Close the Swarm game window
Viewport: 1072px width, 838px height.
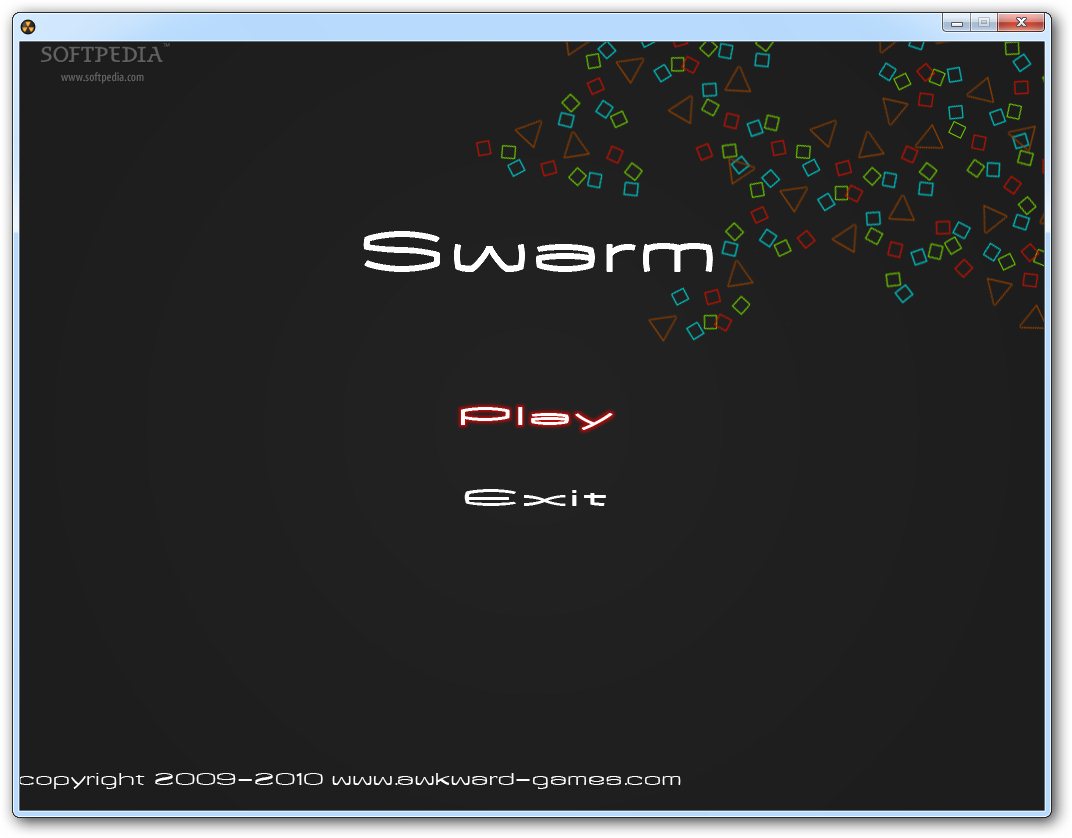tap(1021, 23)
